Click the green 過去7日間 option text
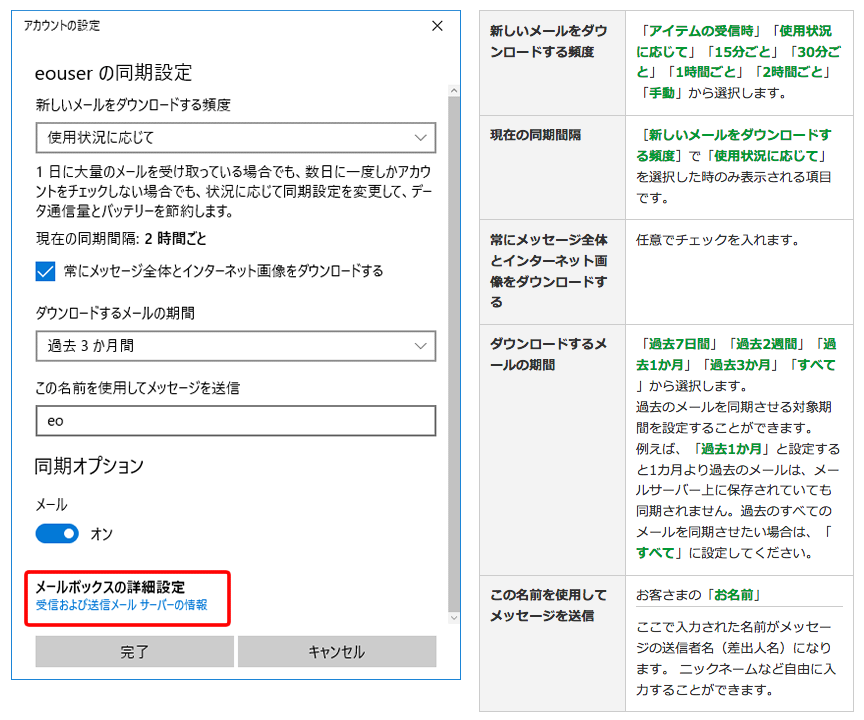Image resolution: width=864 pixels, height=720 pixels. (676, 344)
